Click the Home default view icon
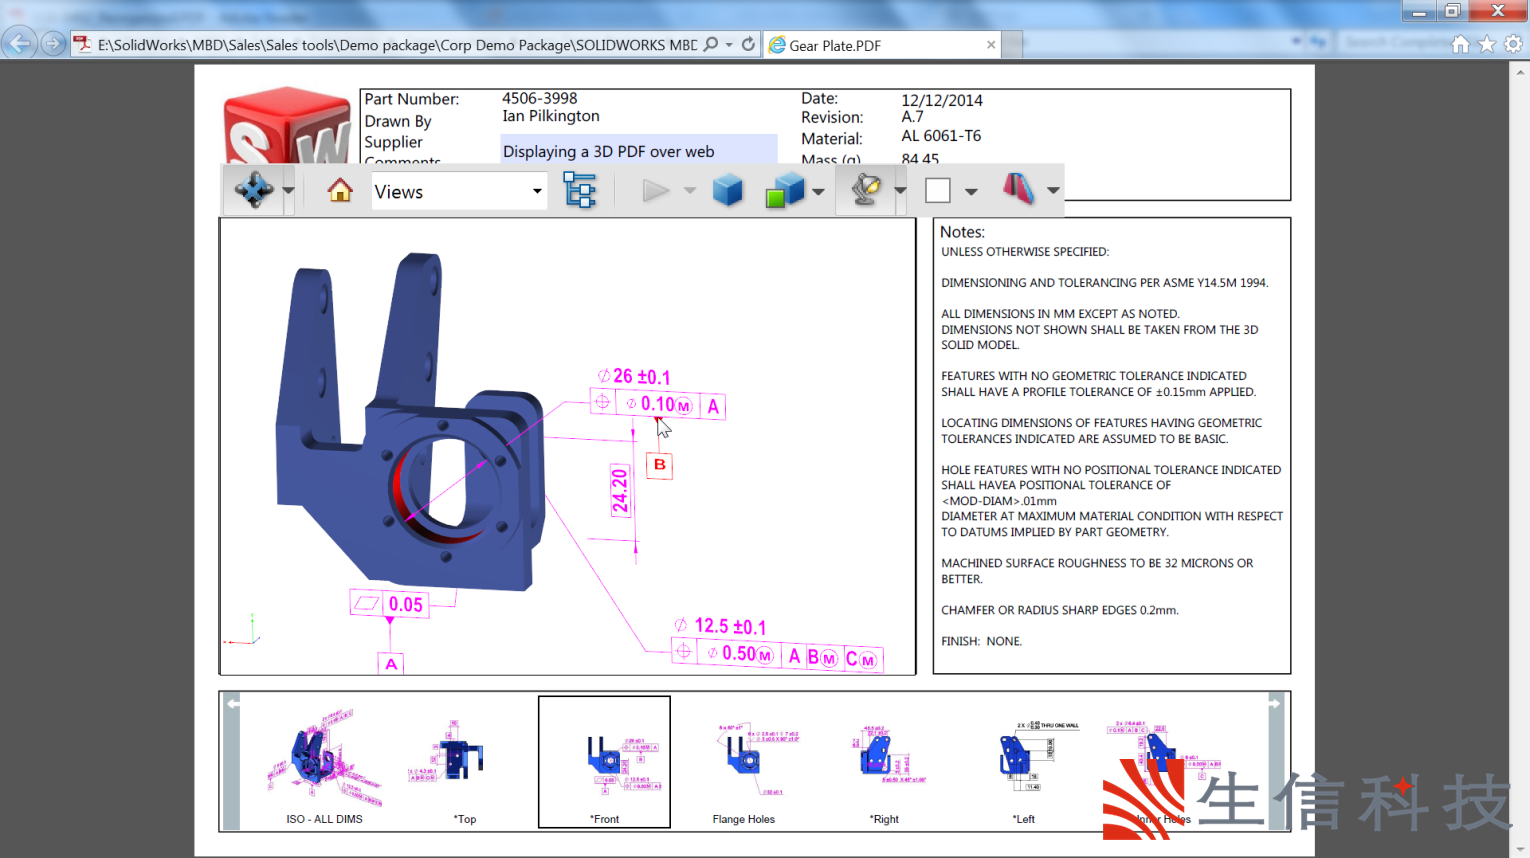The image size is (1530, 858). (340, 190)
